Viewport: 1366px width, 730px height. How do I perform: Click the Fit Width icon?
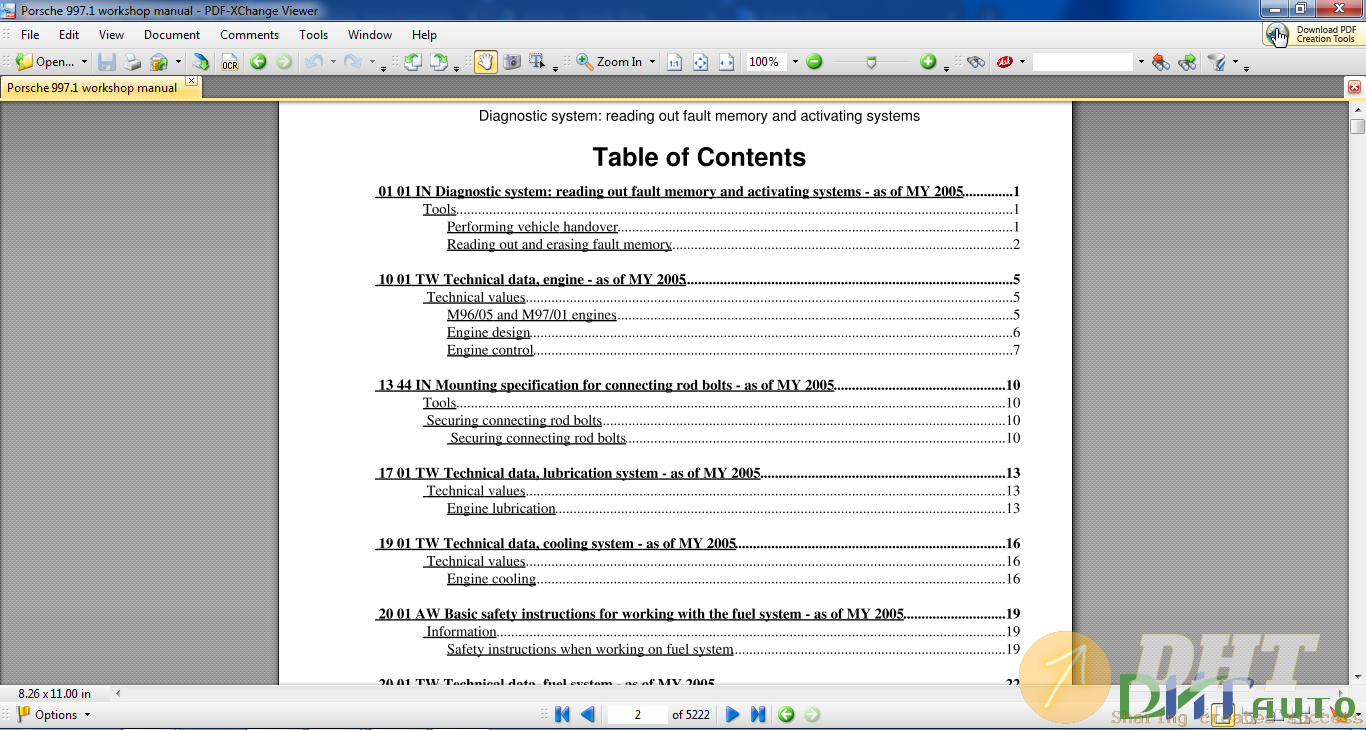pyautogui.click(x=727, y=62)
